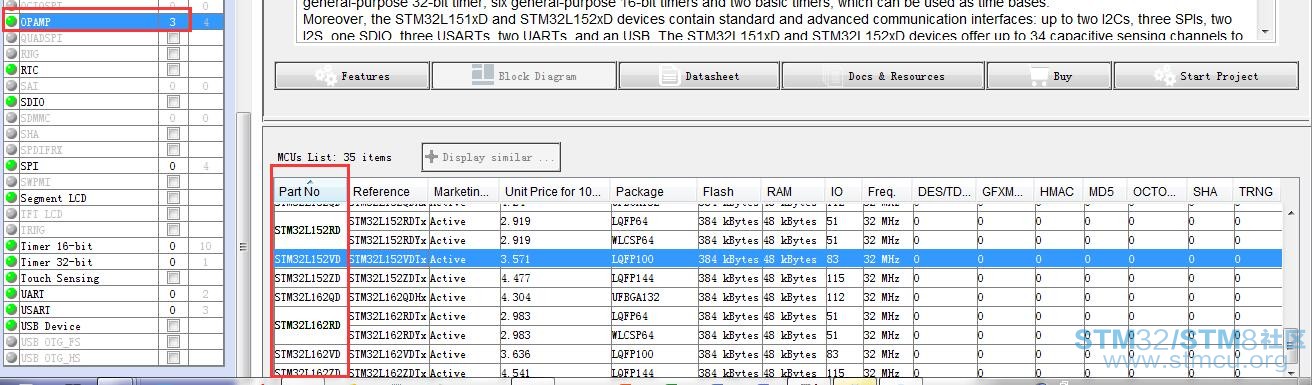
Task: Click the grey dot beside SAI
Action: 11,86
